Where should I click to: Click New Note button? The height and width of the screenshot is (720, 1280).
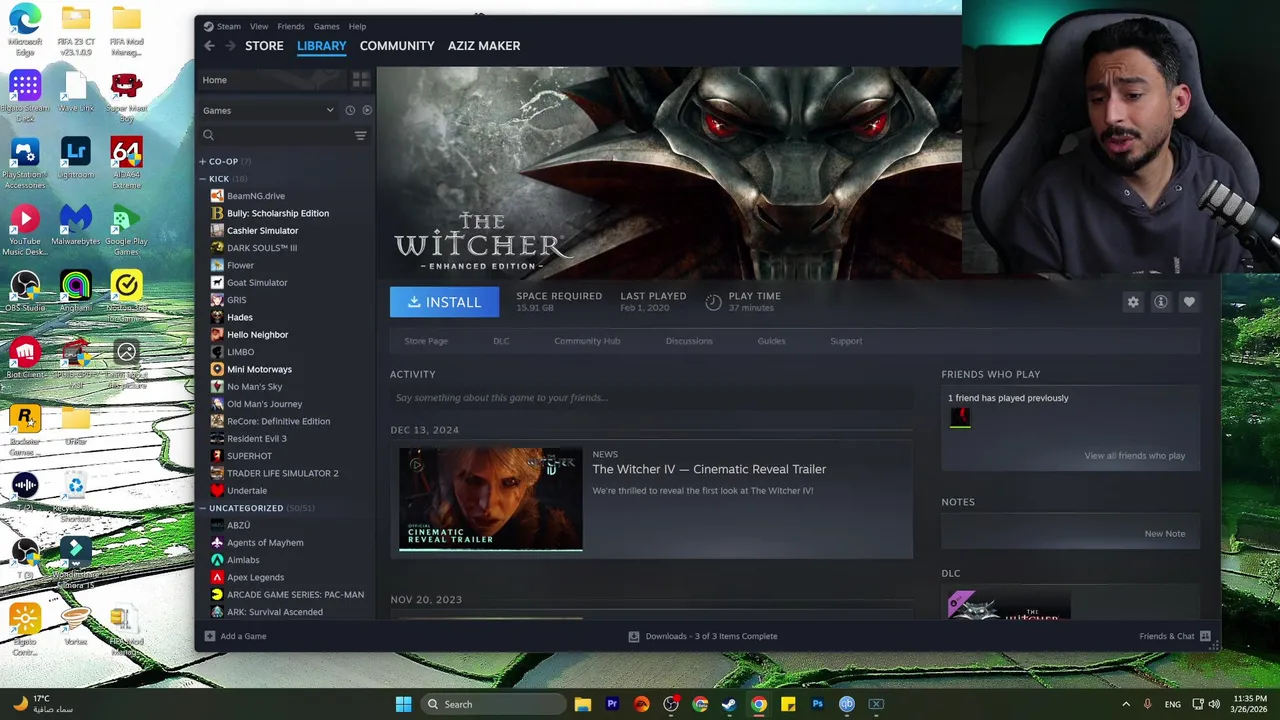pyautogui.click(x=1165, y=534)
